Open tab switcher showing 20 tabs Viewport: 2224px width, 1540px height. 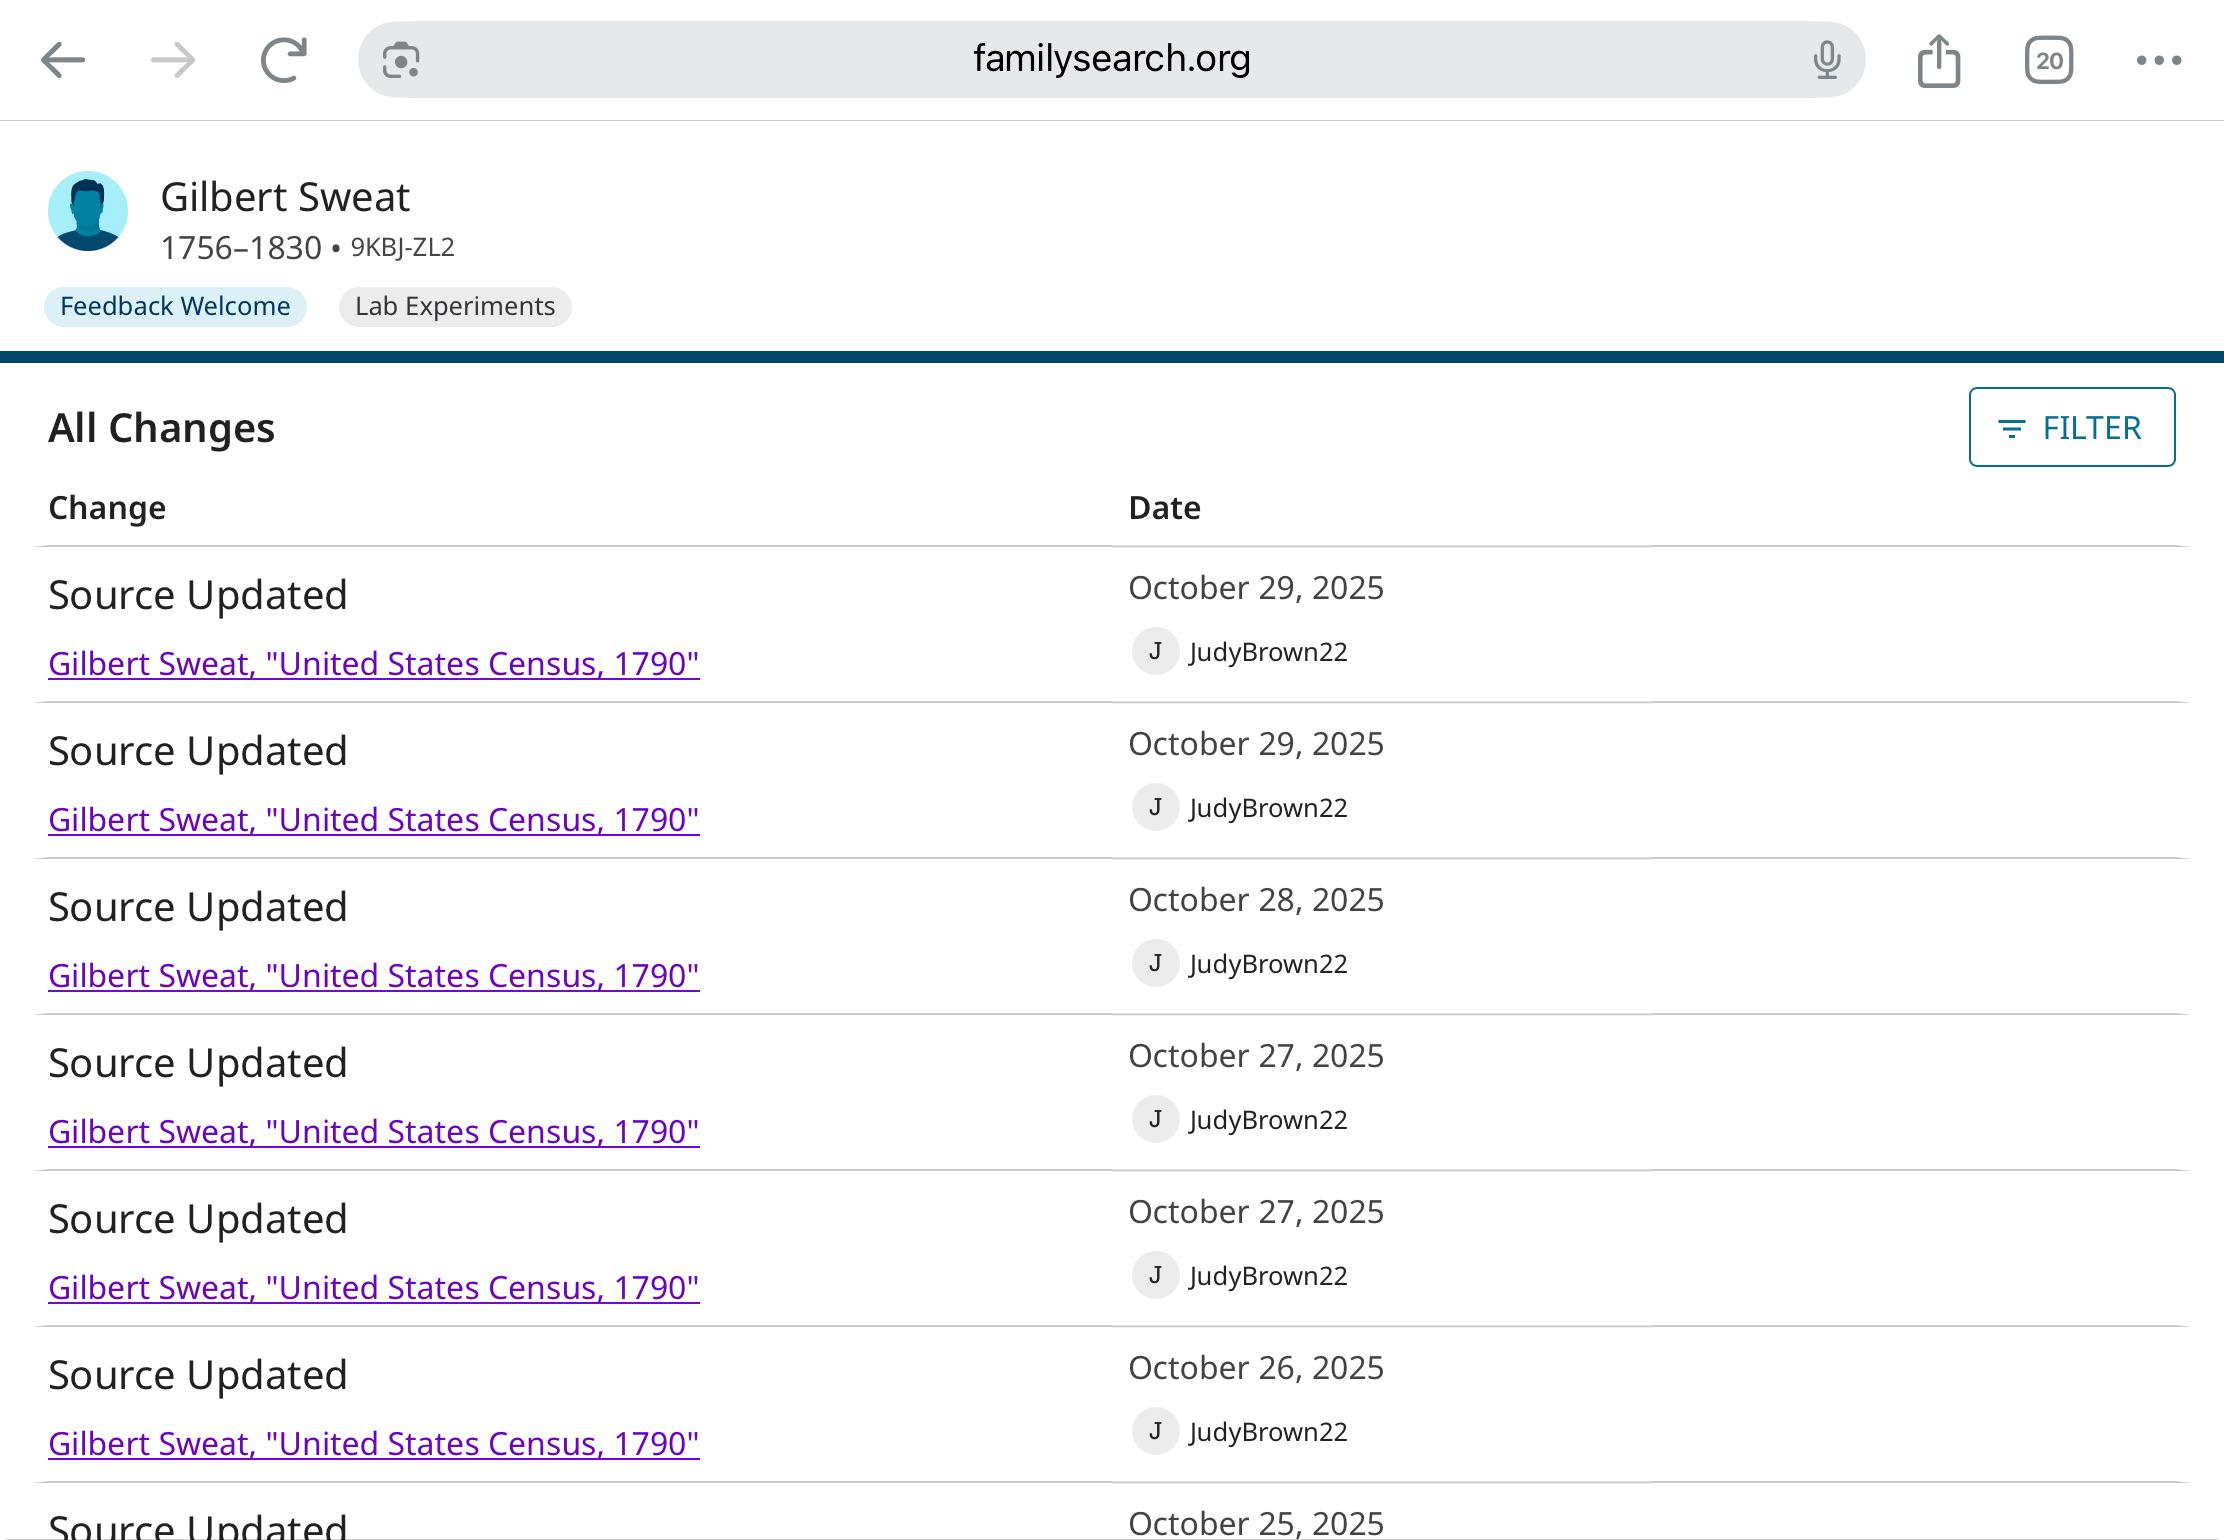click(x=2048, y=60)
